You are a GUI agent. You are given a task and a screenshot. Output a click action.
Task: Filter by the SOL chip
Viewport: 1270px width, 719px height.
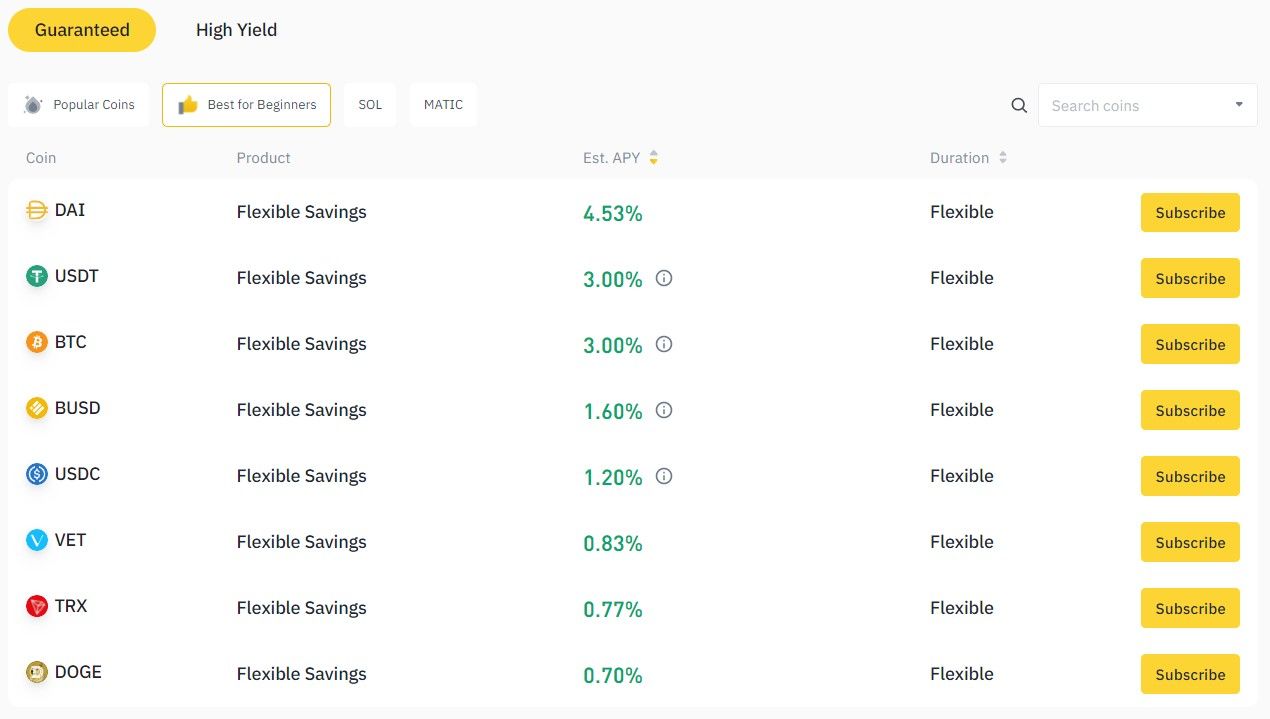[370, 105]
